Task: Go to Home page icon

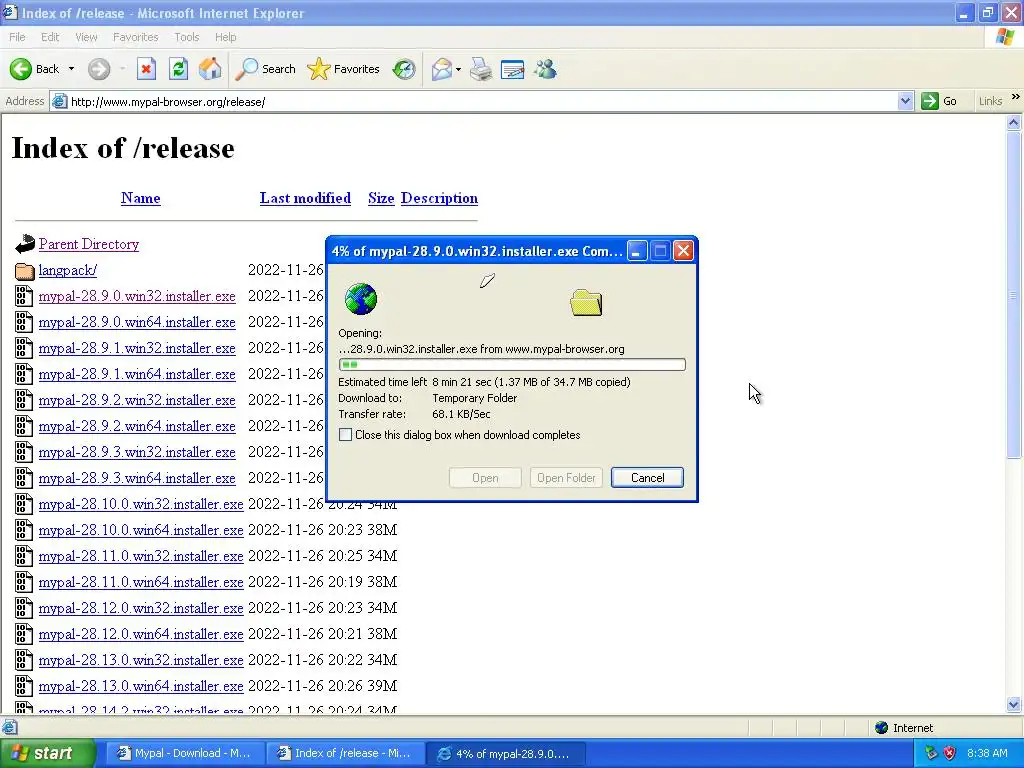Action: coord(210,69)
